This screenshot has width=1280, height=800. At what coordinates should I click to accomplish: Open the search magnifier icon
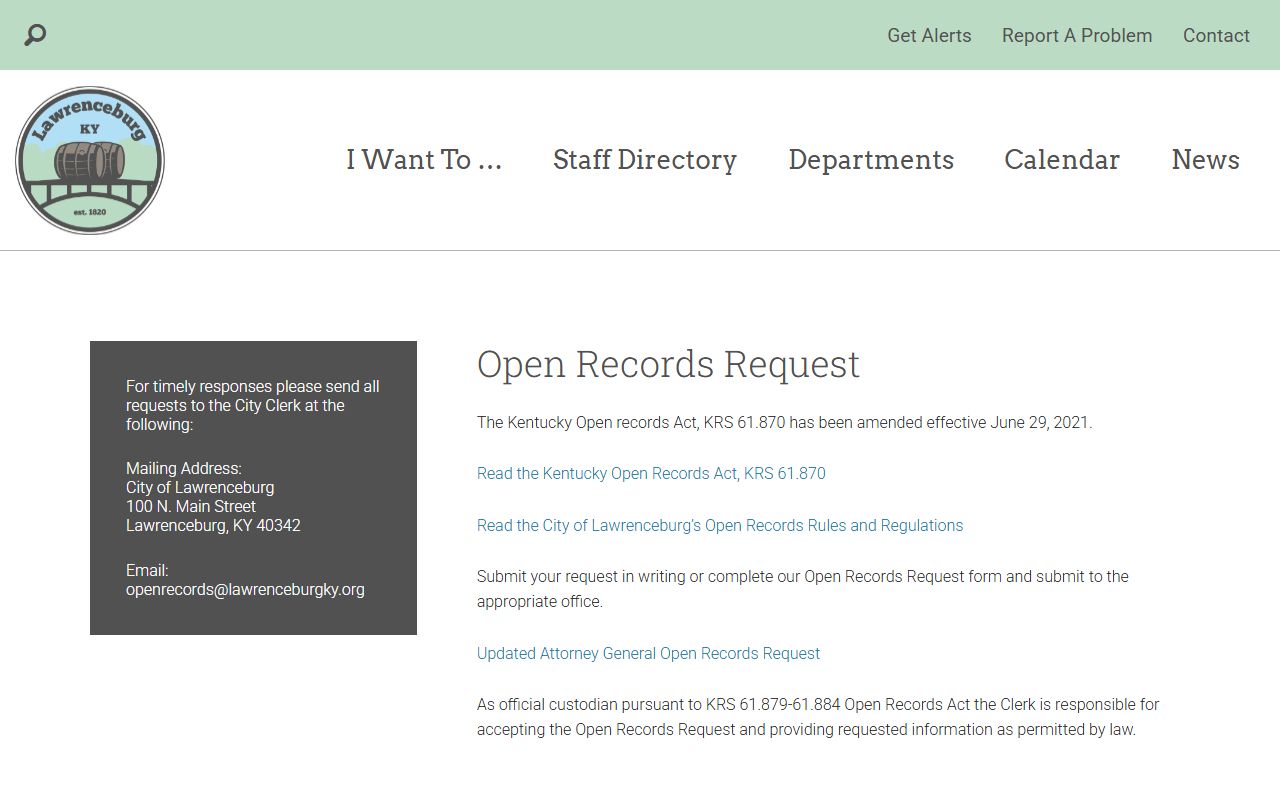click(x=35, y=35)
